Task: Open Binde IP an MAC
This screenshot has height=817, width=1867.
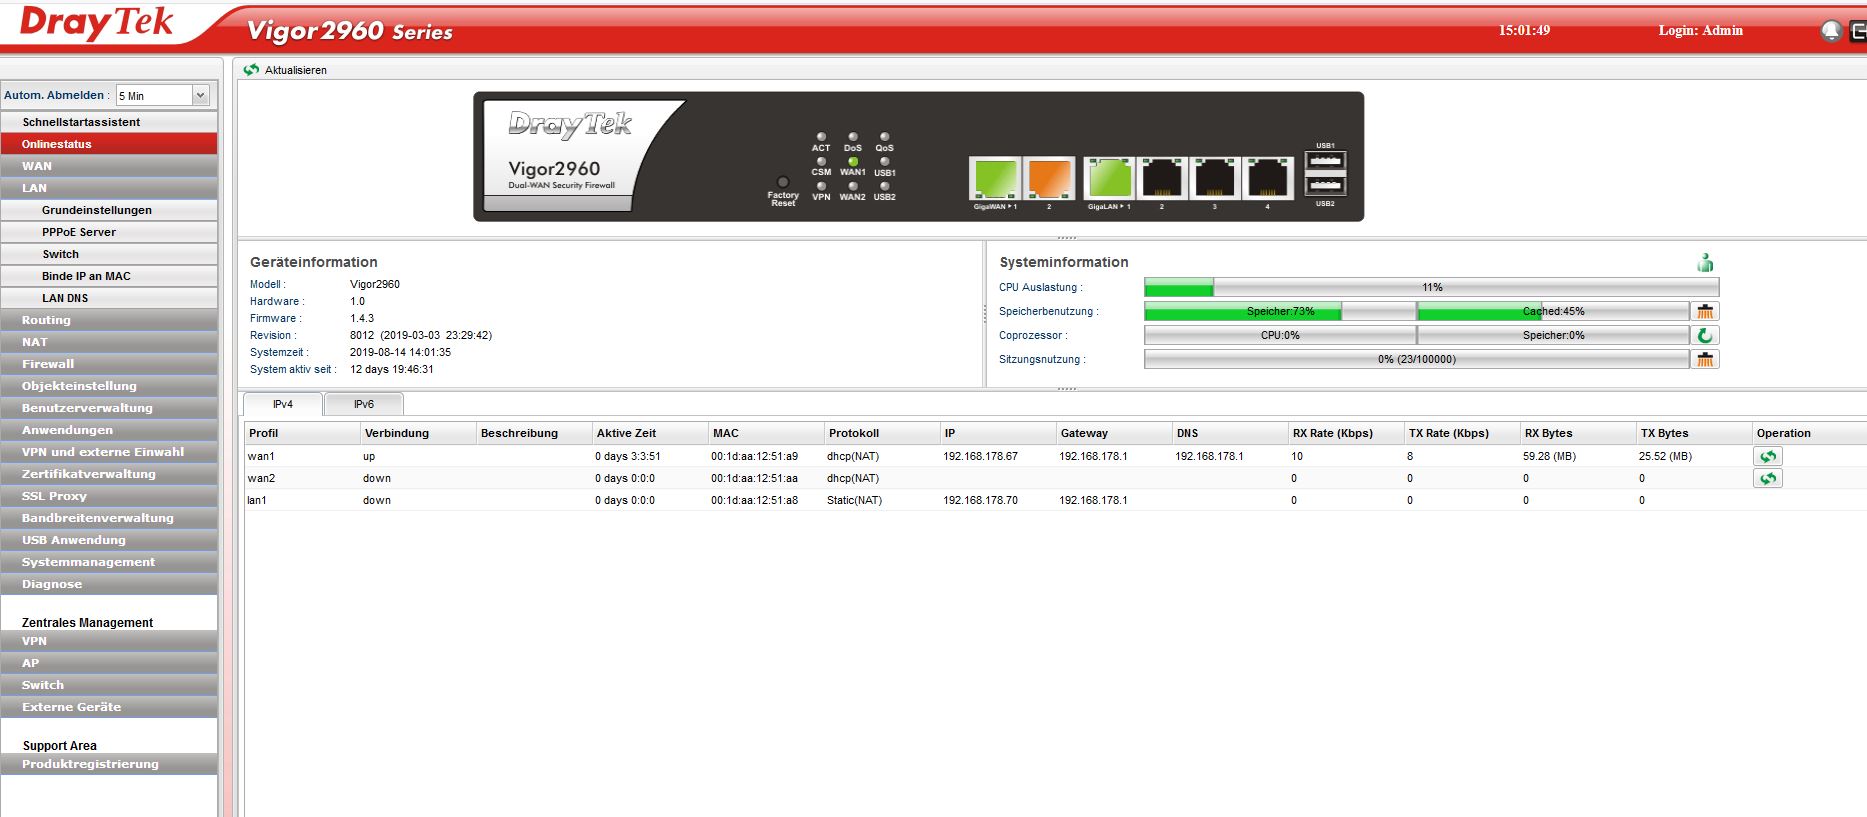Action: click(109, 276)
